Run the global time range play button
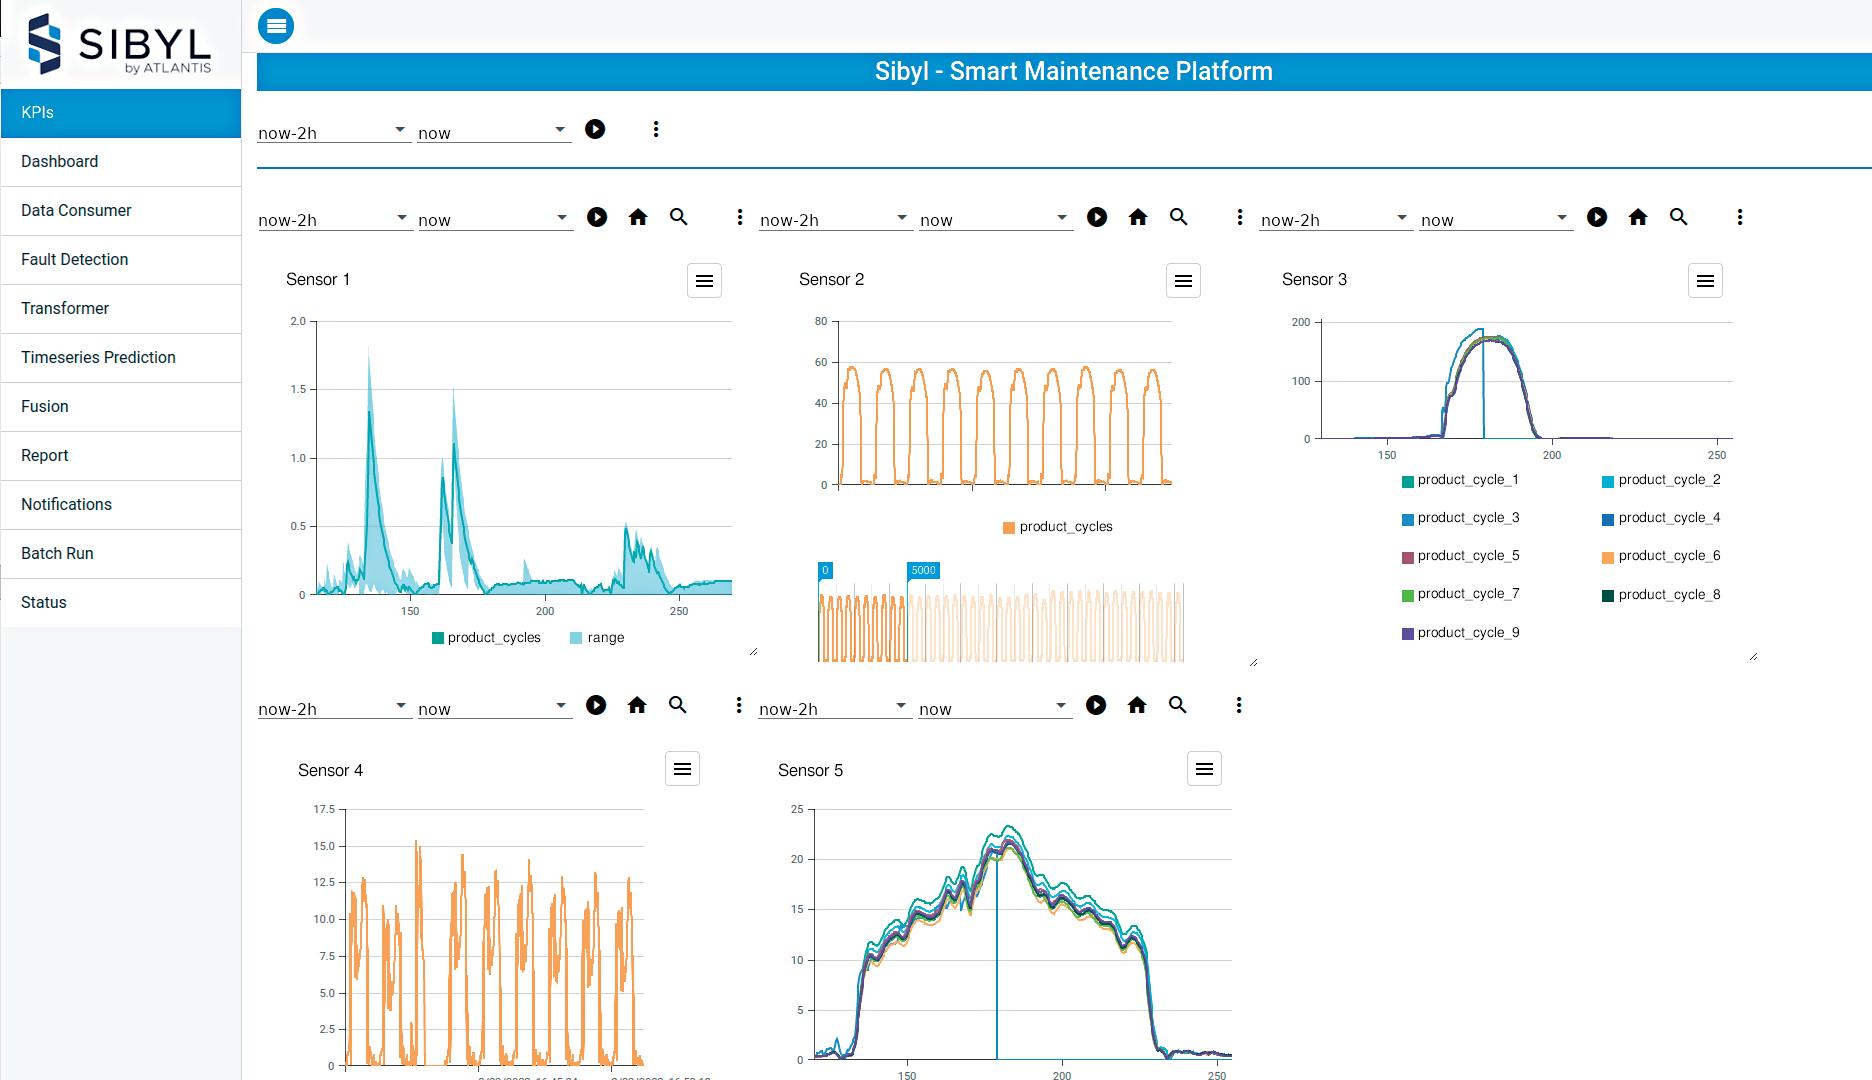The height and width of the screenshot is (1080, 1872). (595, 129)
